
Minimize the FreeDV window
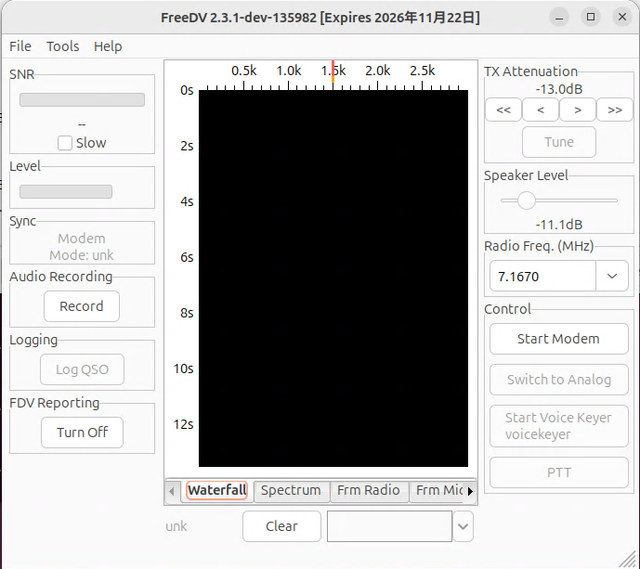coord(559,17)
